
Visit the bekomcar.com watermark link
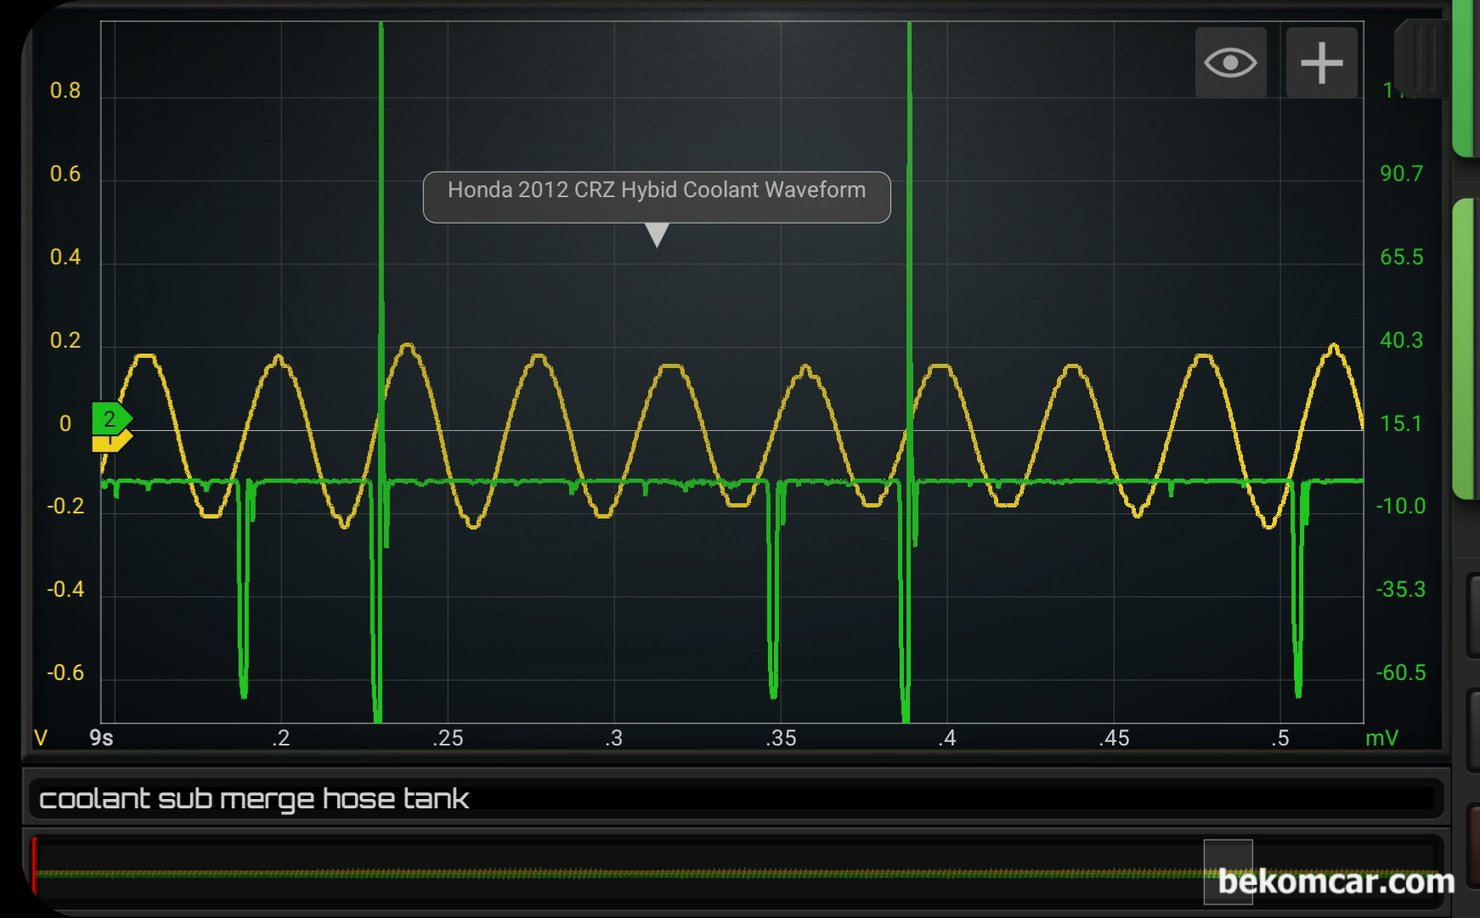point(1335,882)
